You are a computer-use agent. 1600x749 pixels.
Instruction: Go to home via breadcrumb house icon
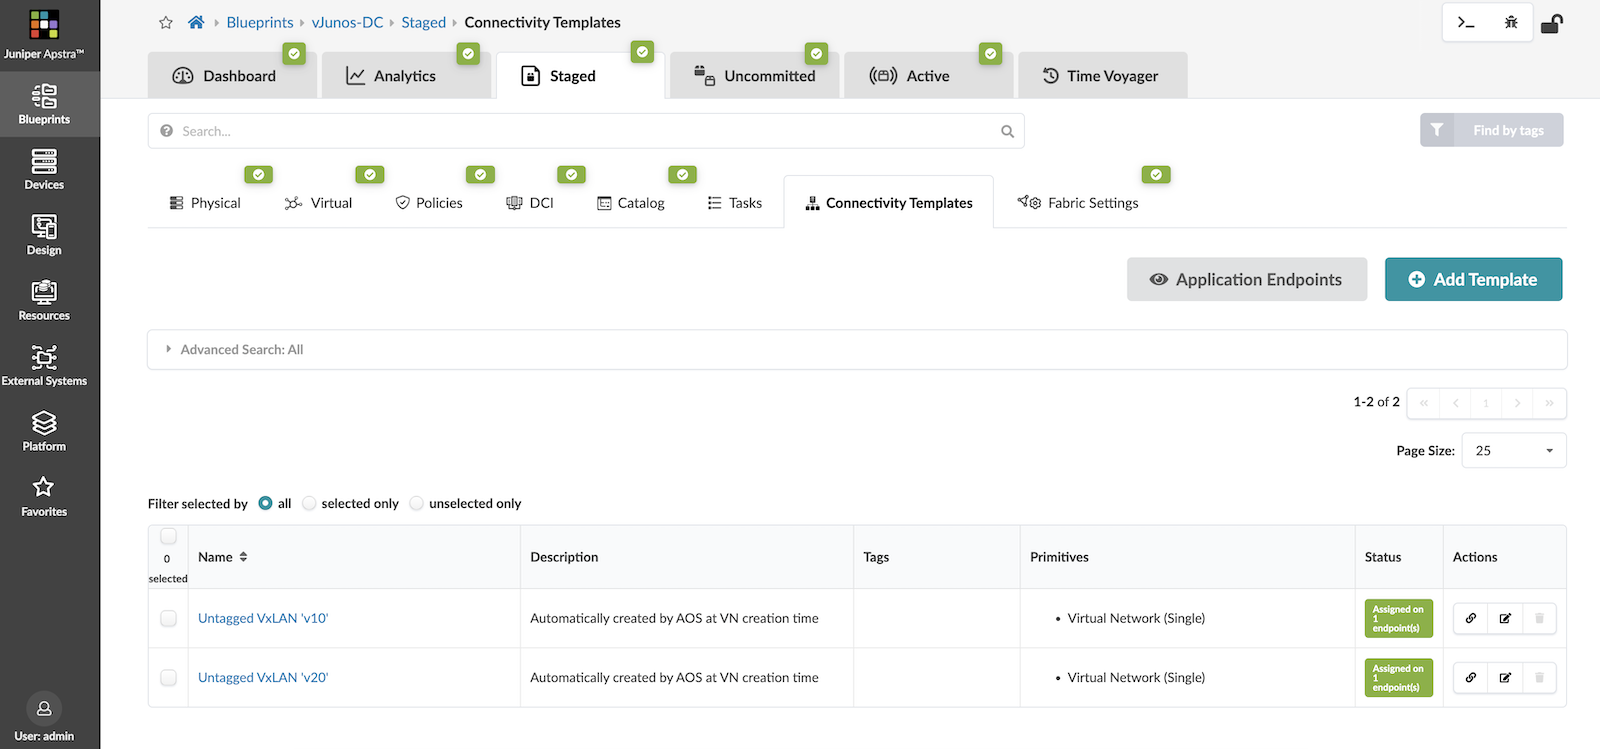click(196, 22)
